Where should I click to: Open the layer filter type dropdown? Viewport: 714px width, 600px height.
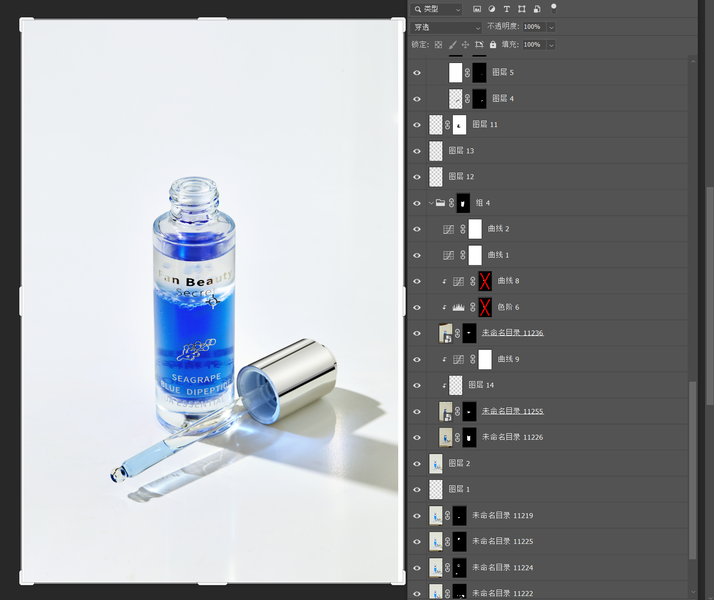coord(436,9)
